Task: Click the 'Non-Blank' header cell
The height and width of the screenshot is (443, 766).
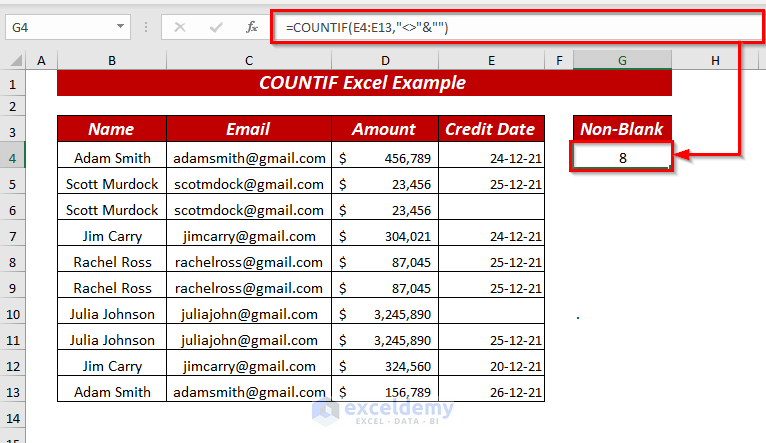Action: (x=622, y=129)
